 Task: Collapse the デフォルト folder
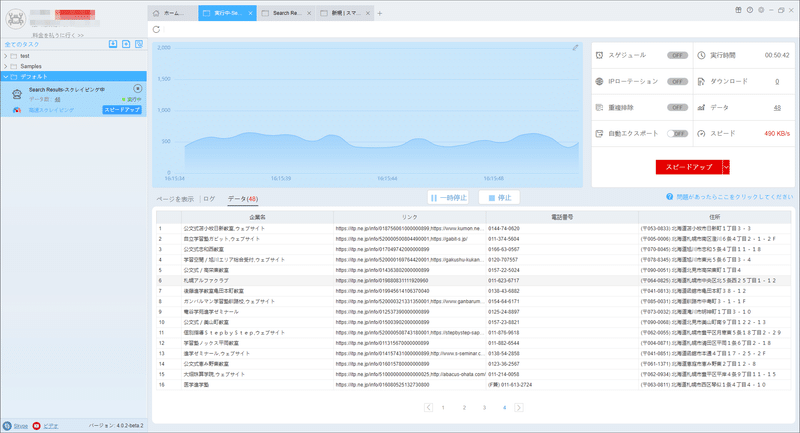tap(6, 77)
